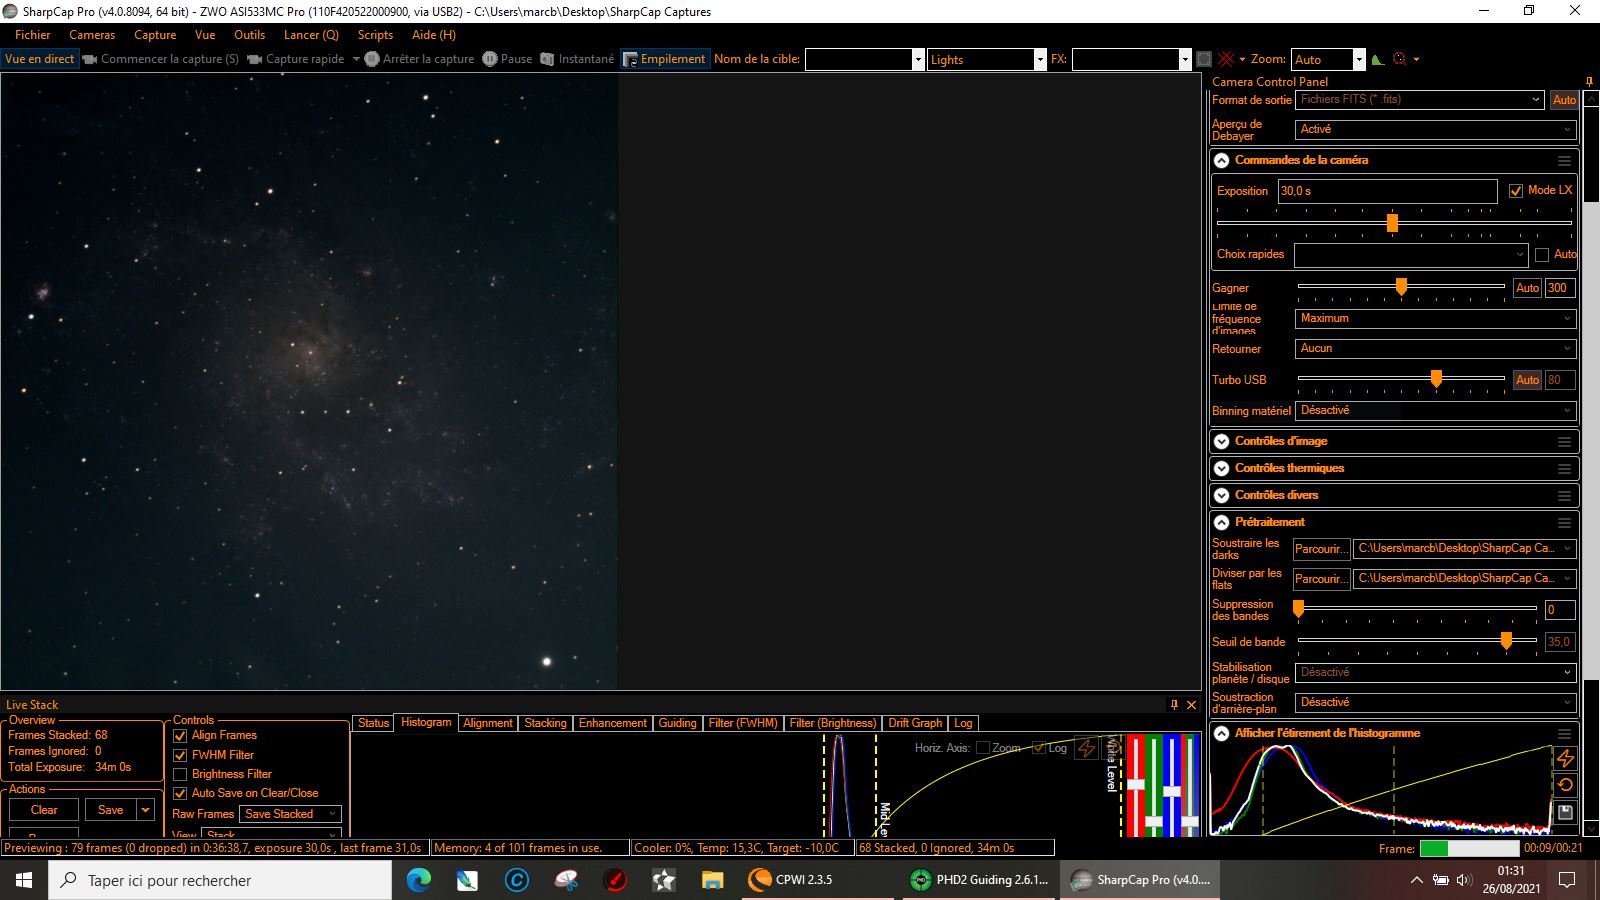The width and height of the screenshot is (1600, 900).
Task: Take a snapshot with Instantané icon
Action: click(547, 59)
